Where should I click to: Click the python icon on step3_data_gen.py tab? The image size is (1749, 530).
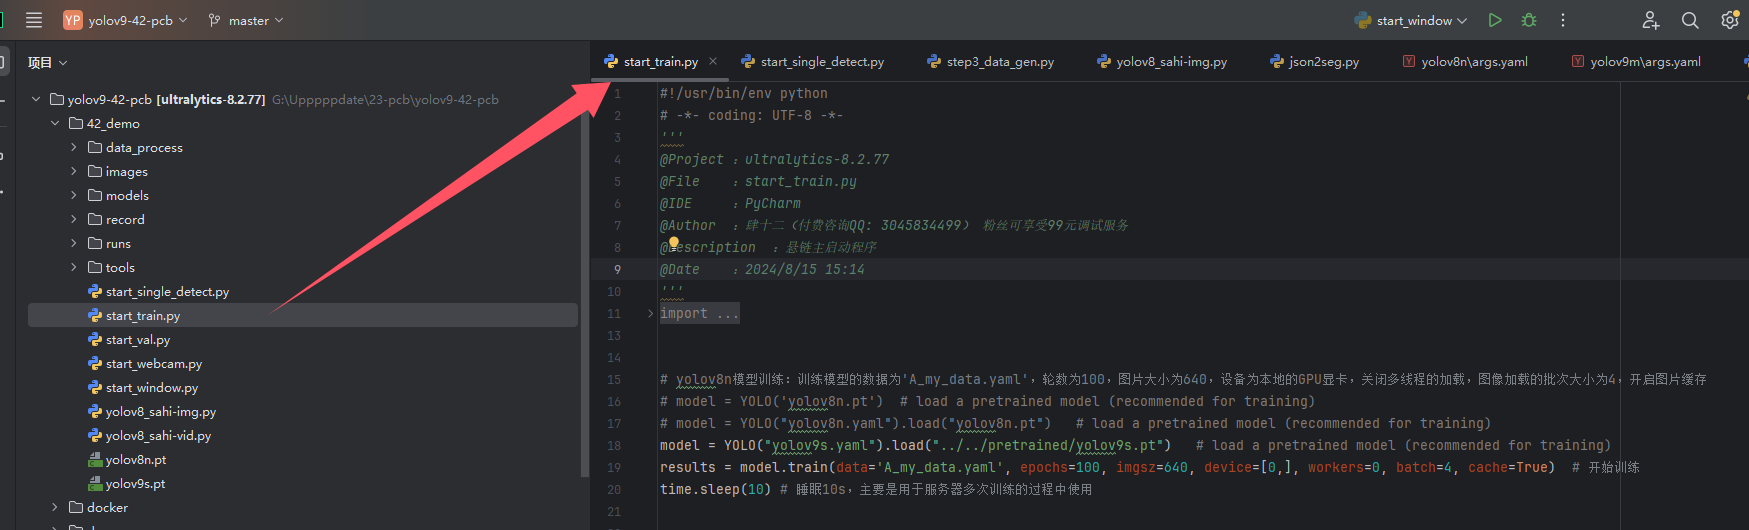(x=934, y=61)
